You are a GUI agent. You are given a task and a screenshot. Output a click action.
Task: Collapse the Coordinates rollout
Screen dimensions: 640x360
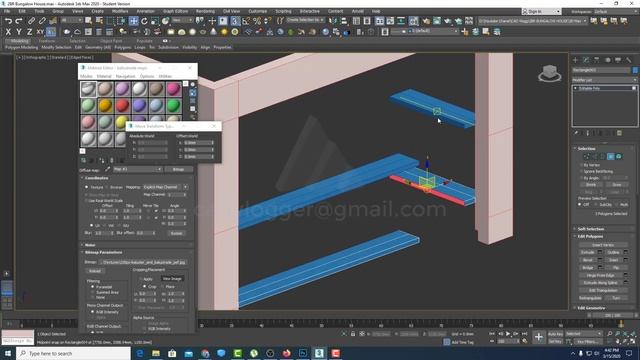point(96,178)
